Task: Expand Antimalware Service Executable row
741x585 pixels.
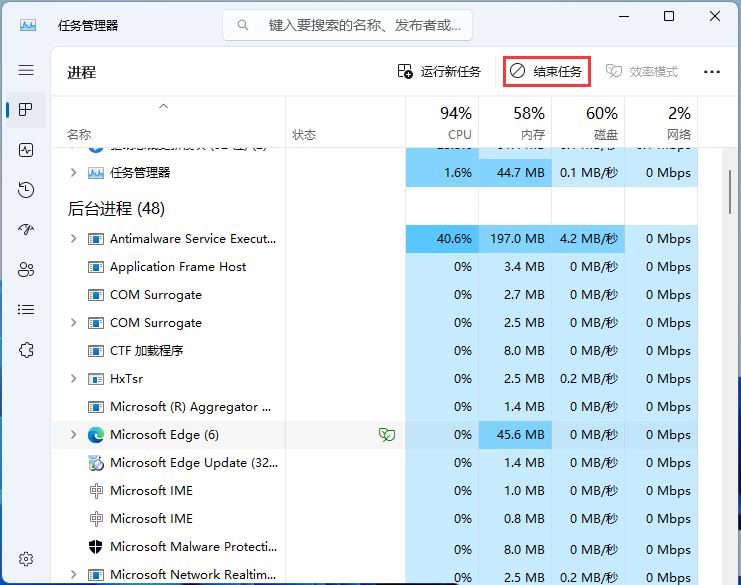Action: (x=73, y=239)
